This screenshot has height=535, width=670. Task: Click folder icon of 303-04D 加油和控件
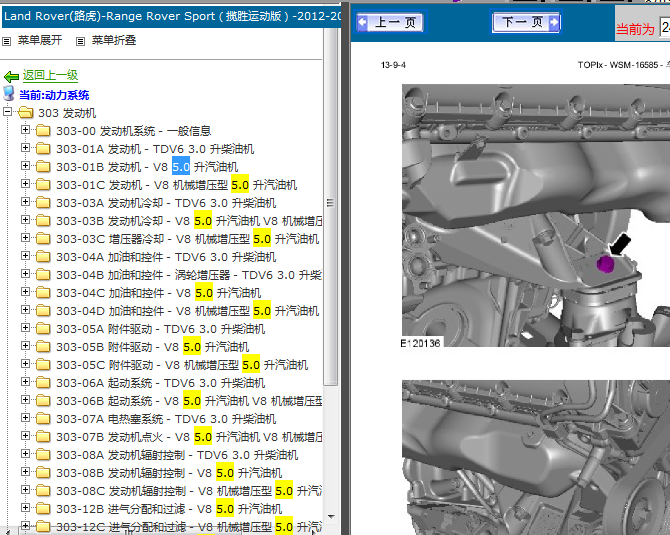click(x=43, y=310)
